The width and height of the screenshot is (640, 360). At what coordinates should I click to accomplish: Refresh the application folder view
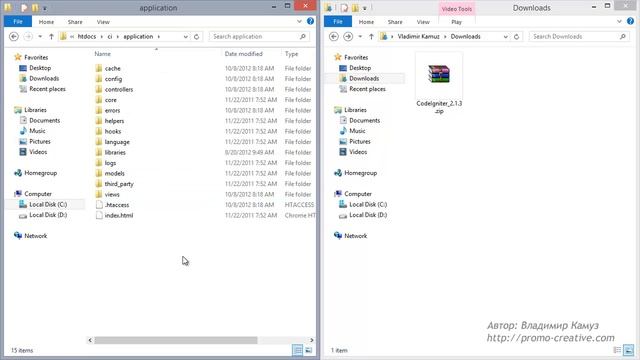pos(196,37)
